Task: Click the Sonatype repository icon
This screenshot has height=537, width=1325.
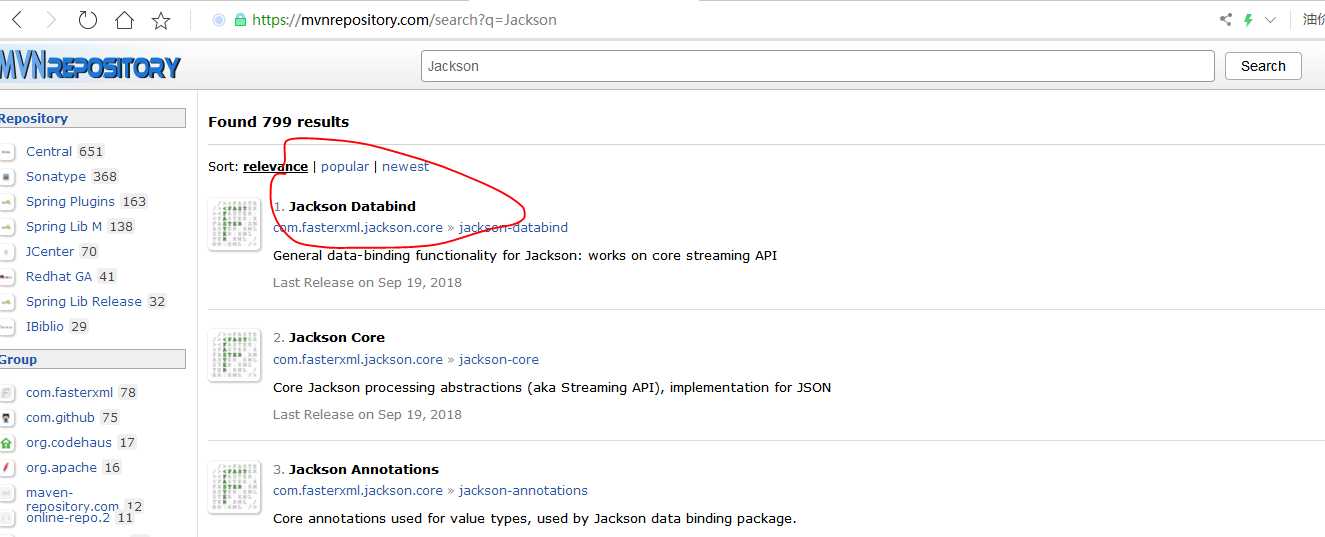Action: tap(7, 177)
